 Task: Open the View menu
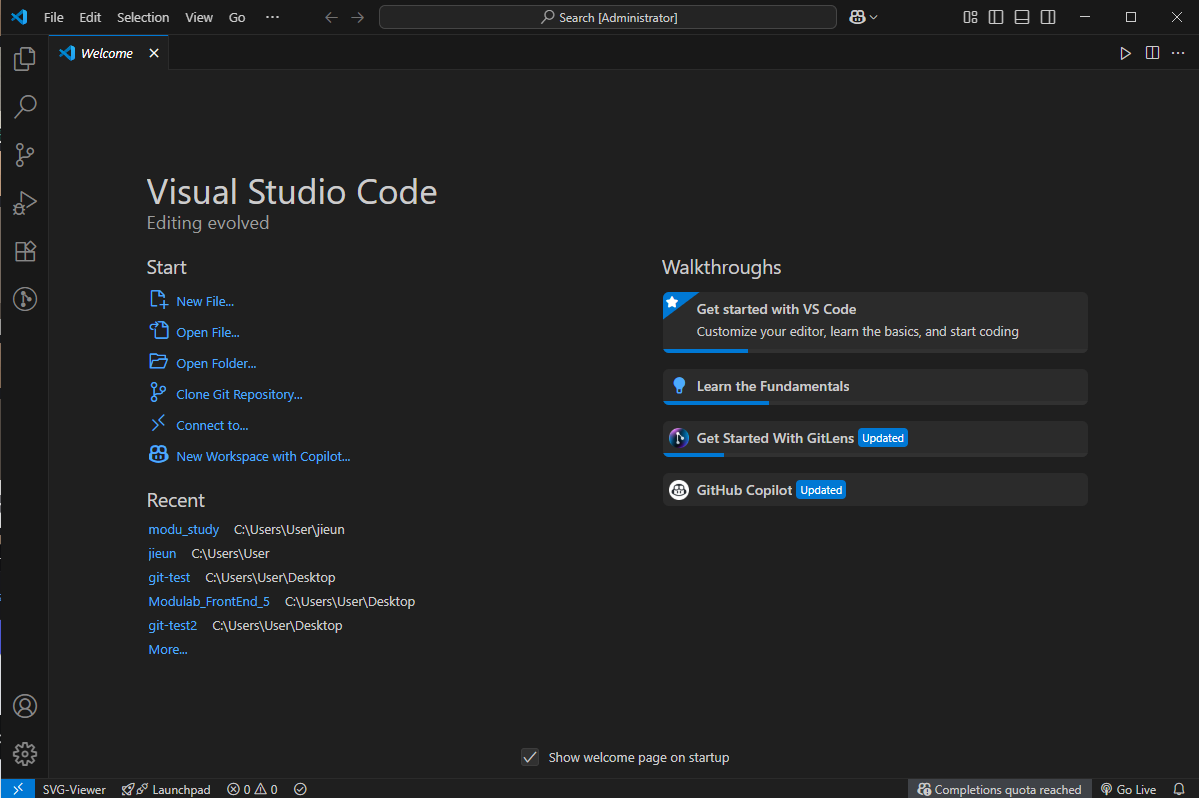click(x=199, y=17)
